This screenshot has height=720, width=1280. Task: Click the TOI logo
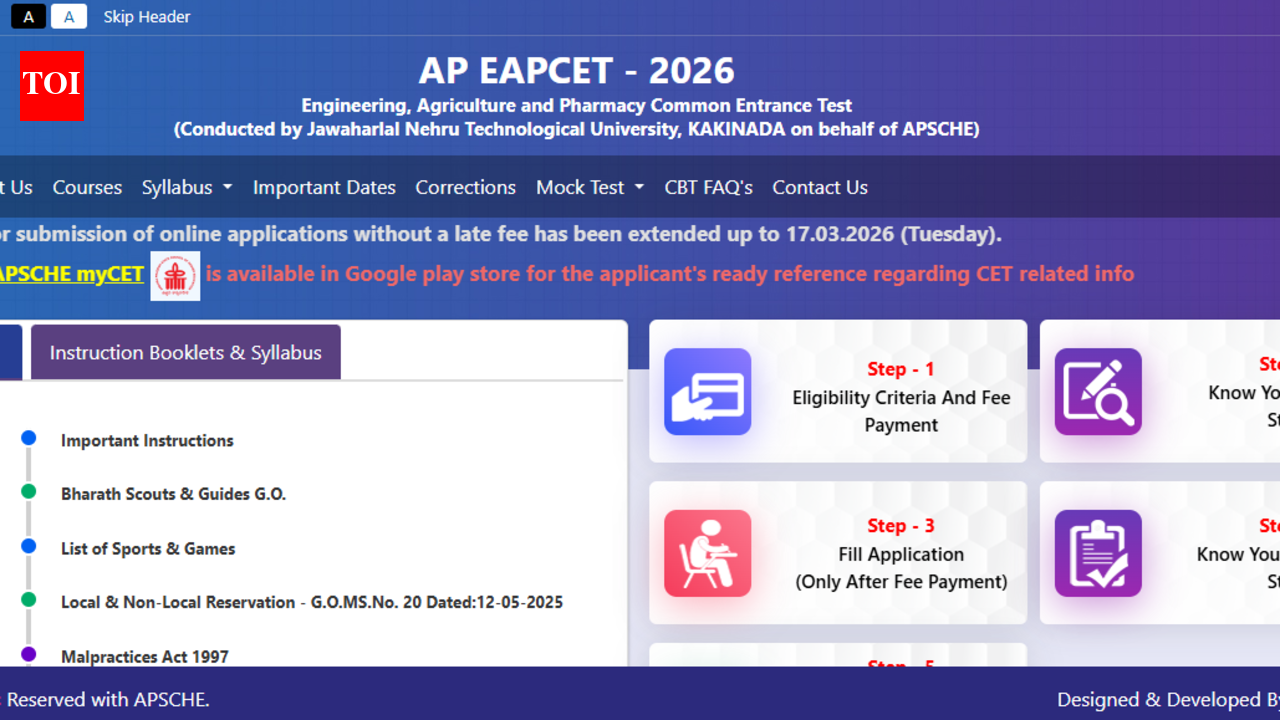[51, 87]
